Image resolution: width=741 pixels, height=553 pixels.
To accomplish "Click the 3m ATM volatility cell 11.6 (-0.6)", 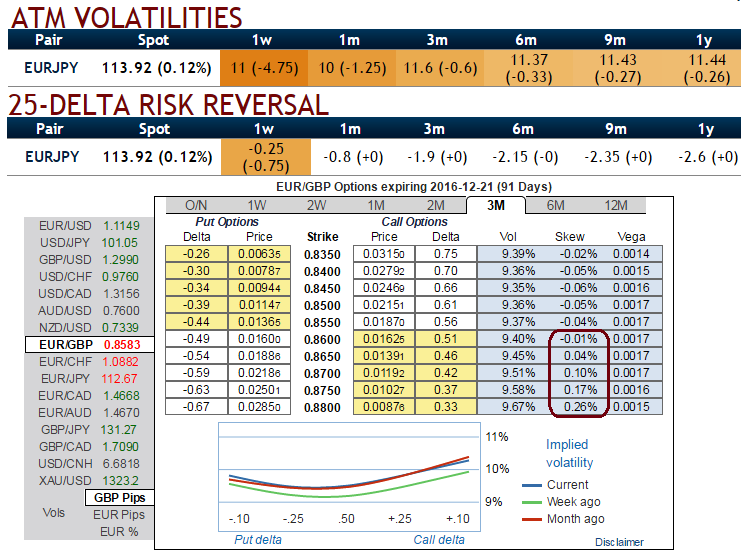I will pyautogui.click(x=440, y=68).
